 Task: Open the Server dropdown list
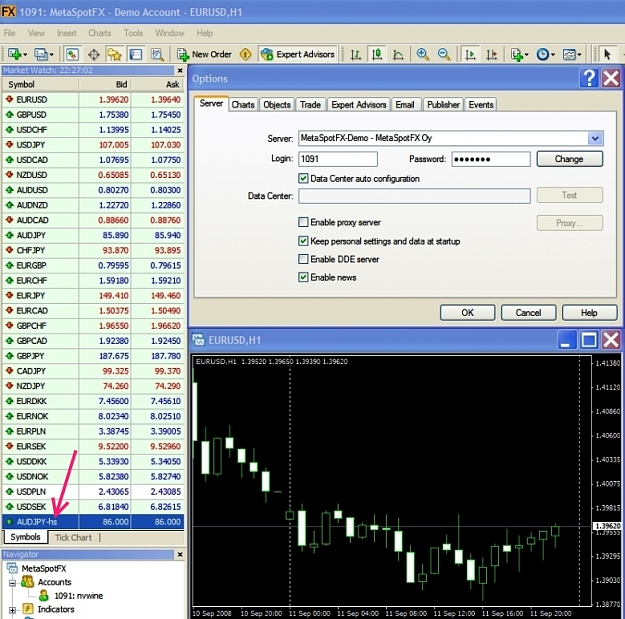point(595,138)
